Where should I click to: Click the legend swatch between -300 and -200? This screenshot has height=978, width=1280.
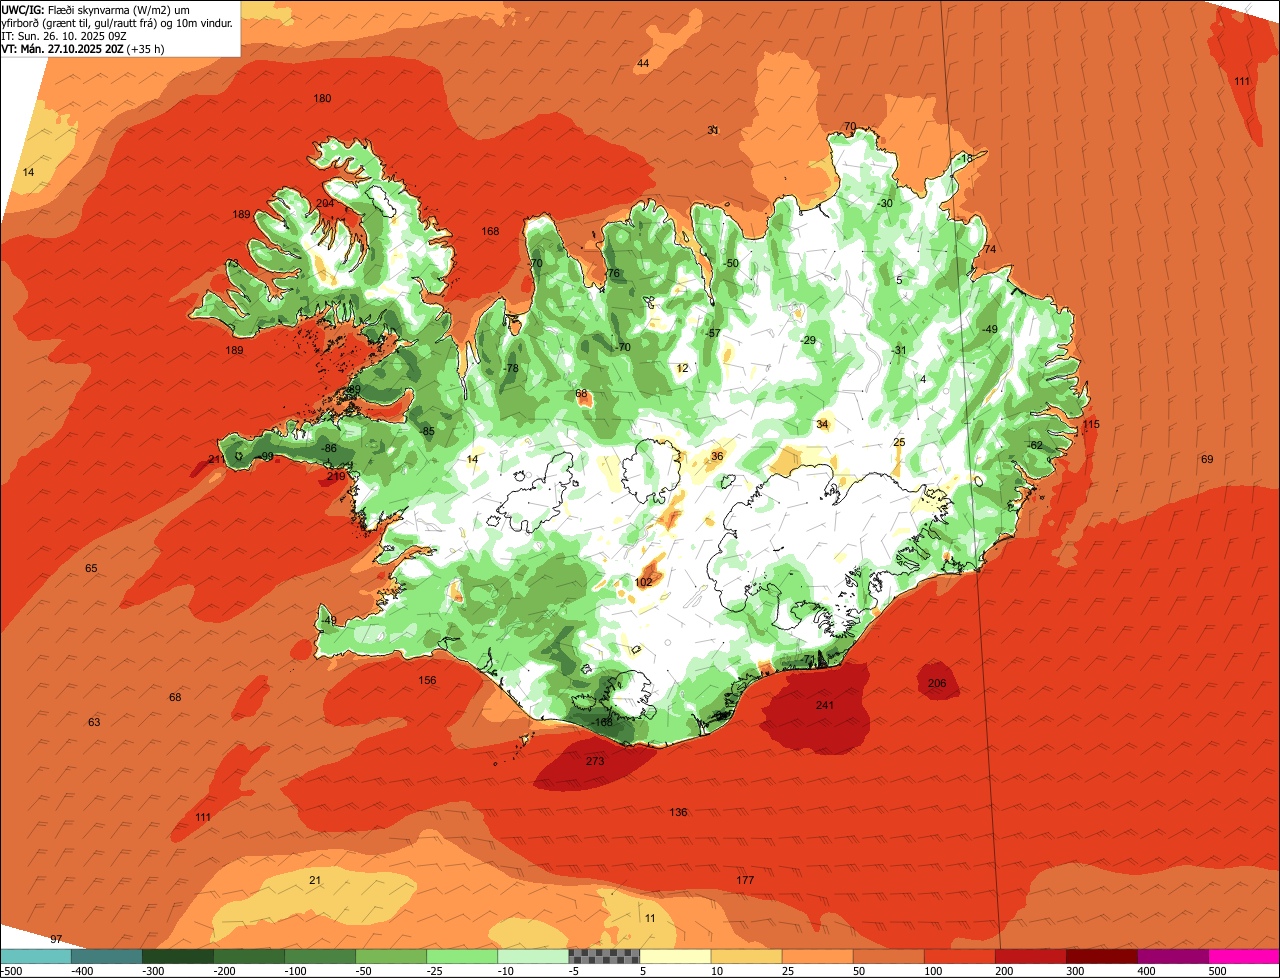click(x=177, y=956)
